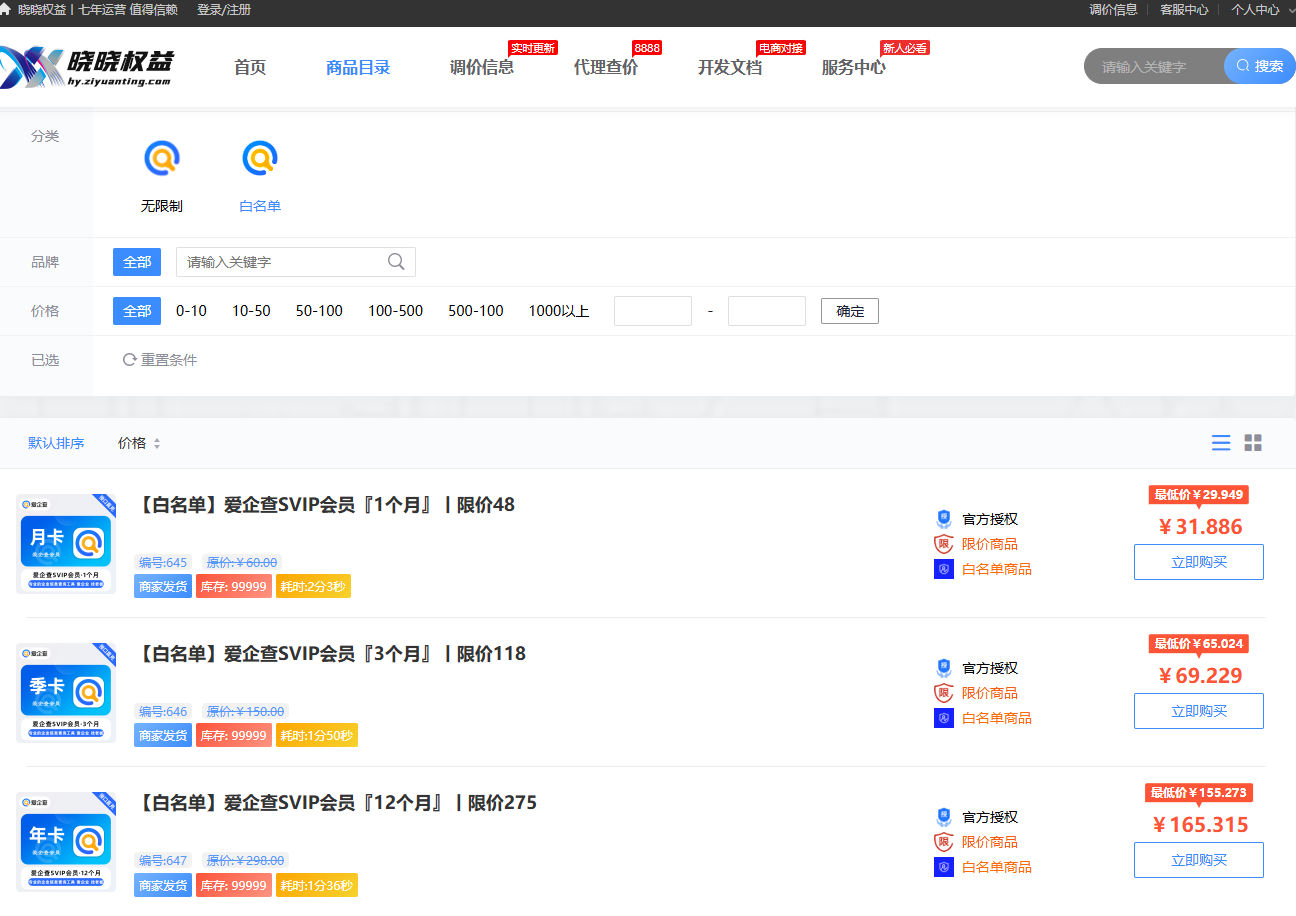Click the 晓晓权益 site logo
Screen dimensions: 1296x916
pos(88,67)
